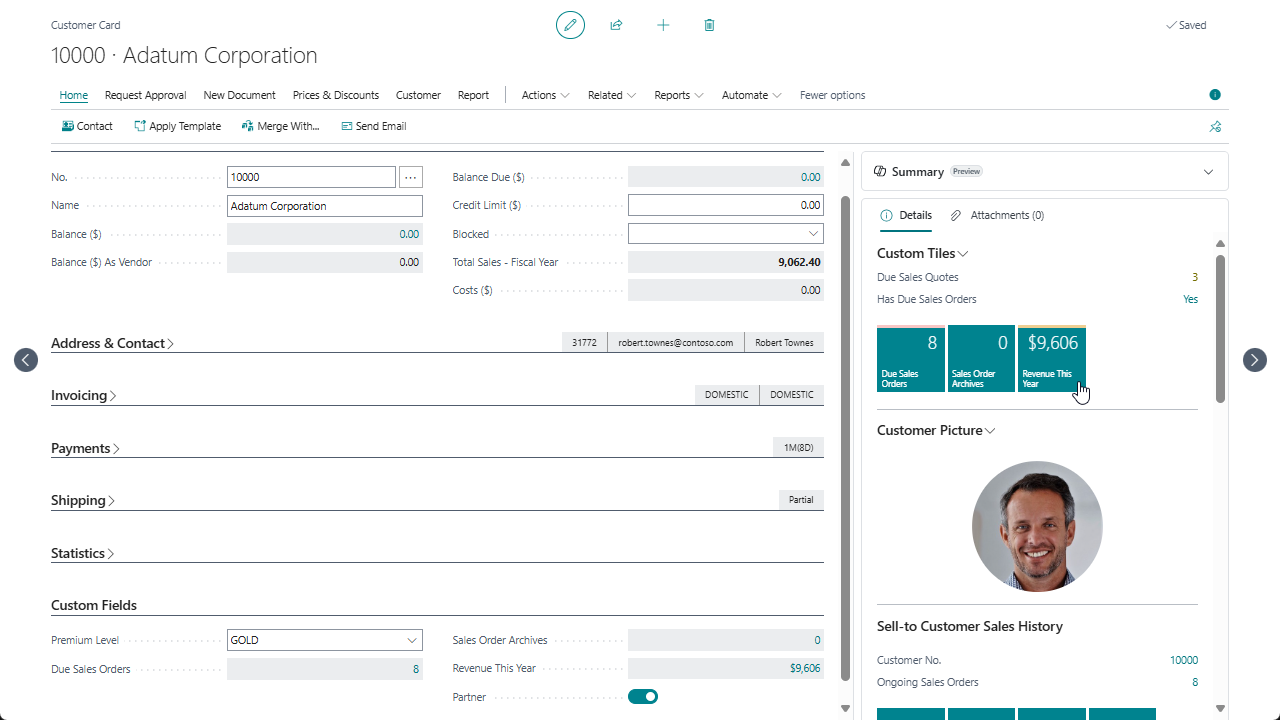Click the plus icon to create new
The height and width of the screenshot is (720, 1280).
point(663,25)
